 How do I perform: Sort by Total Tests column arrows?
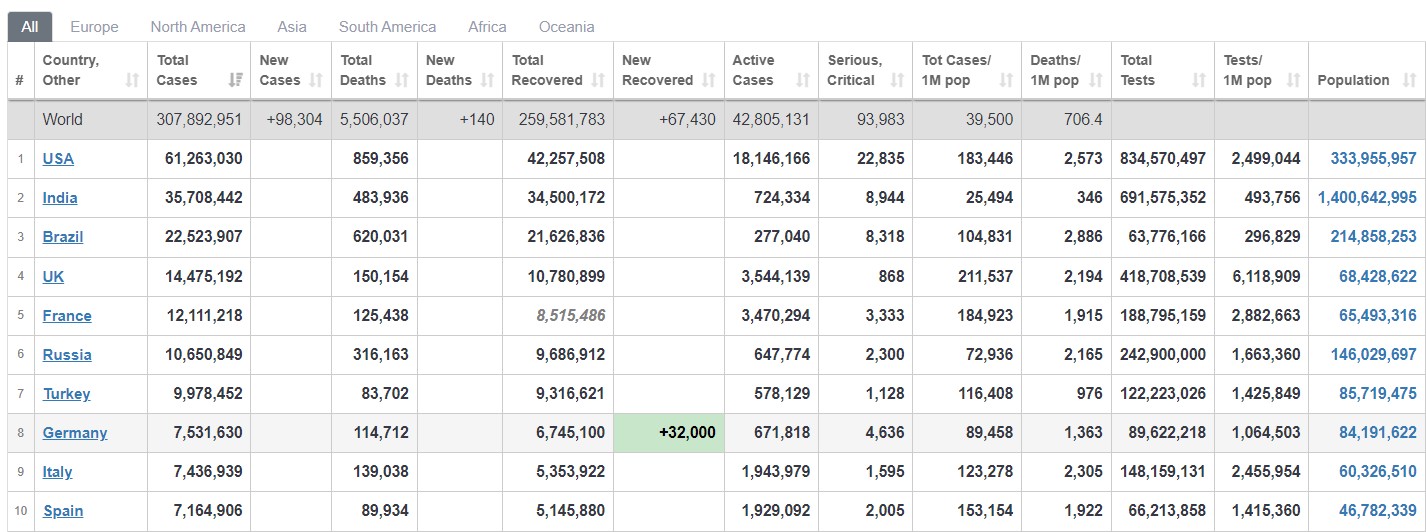pos(1199,80)
